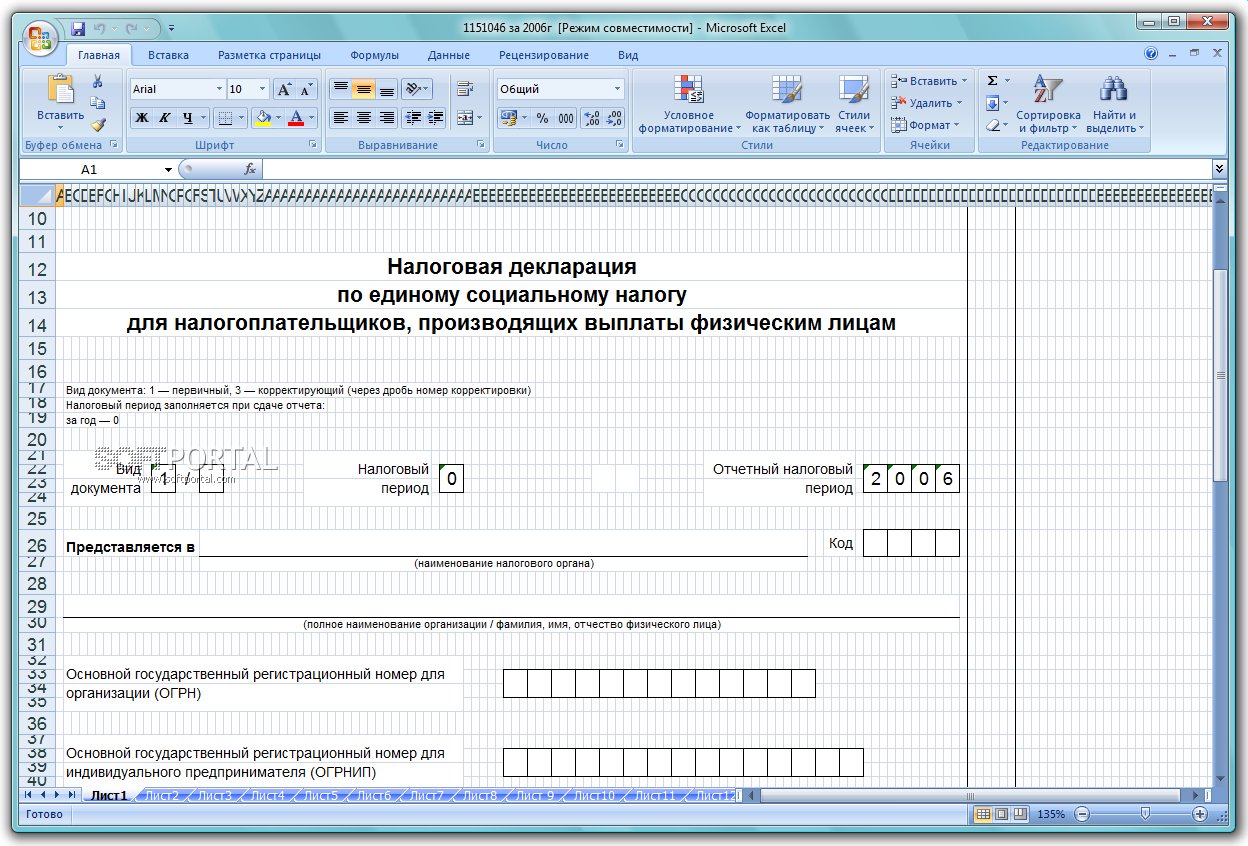Save the workbook from the quick access toolbar

click(x=78, y=28)
